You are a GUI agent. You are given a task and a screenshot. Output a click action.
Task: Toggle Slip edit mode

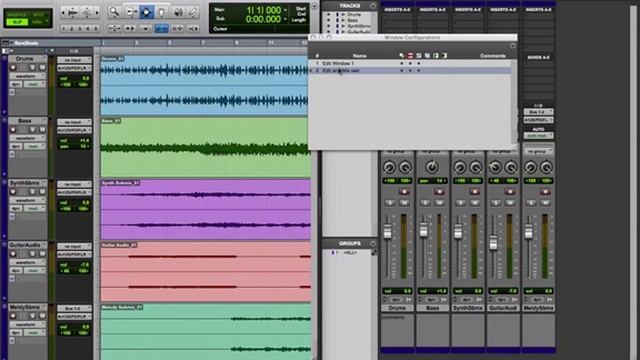point(17,22)
